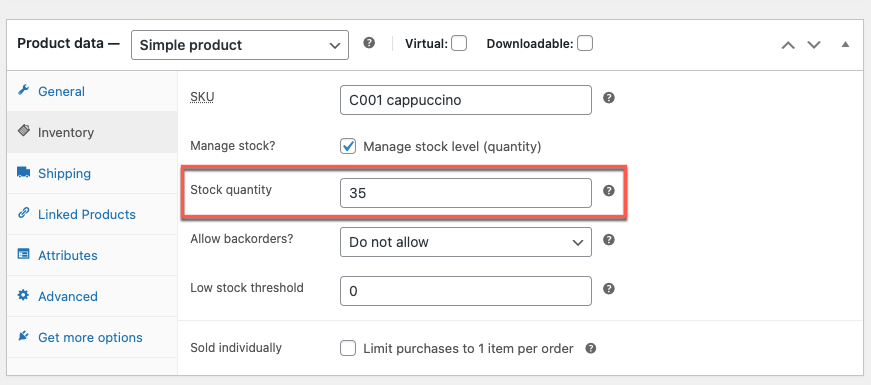Click help icon next to Low stock threshold

[x=609, y=289]
